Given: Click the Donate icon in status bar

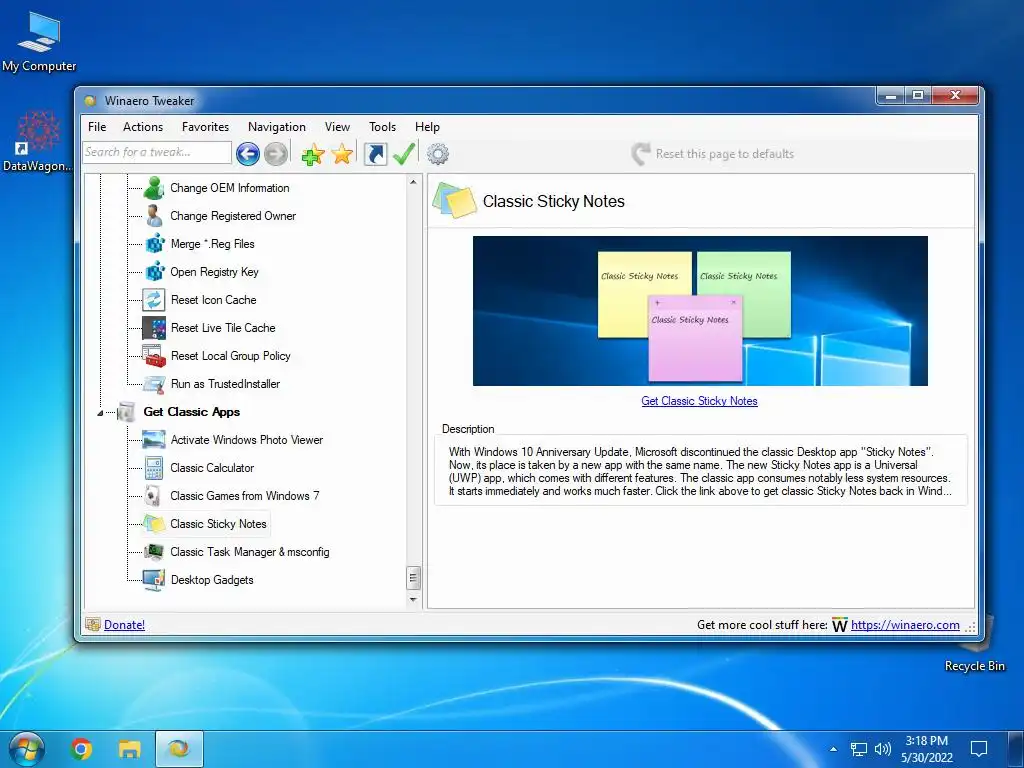Looking at the screenshot, I should (93, 624).
